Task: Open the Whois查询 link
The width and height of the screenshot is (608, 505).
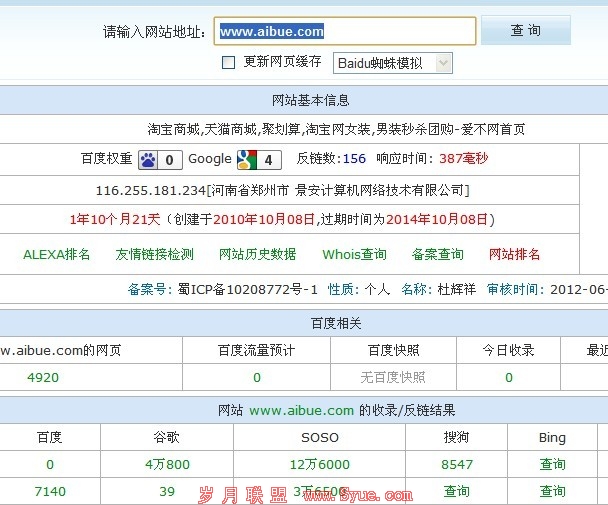Action: point(354,254)
